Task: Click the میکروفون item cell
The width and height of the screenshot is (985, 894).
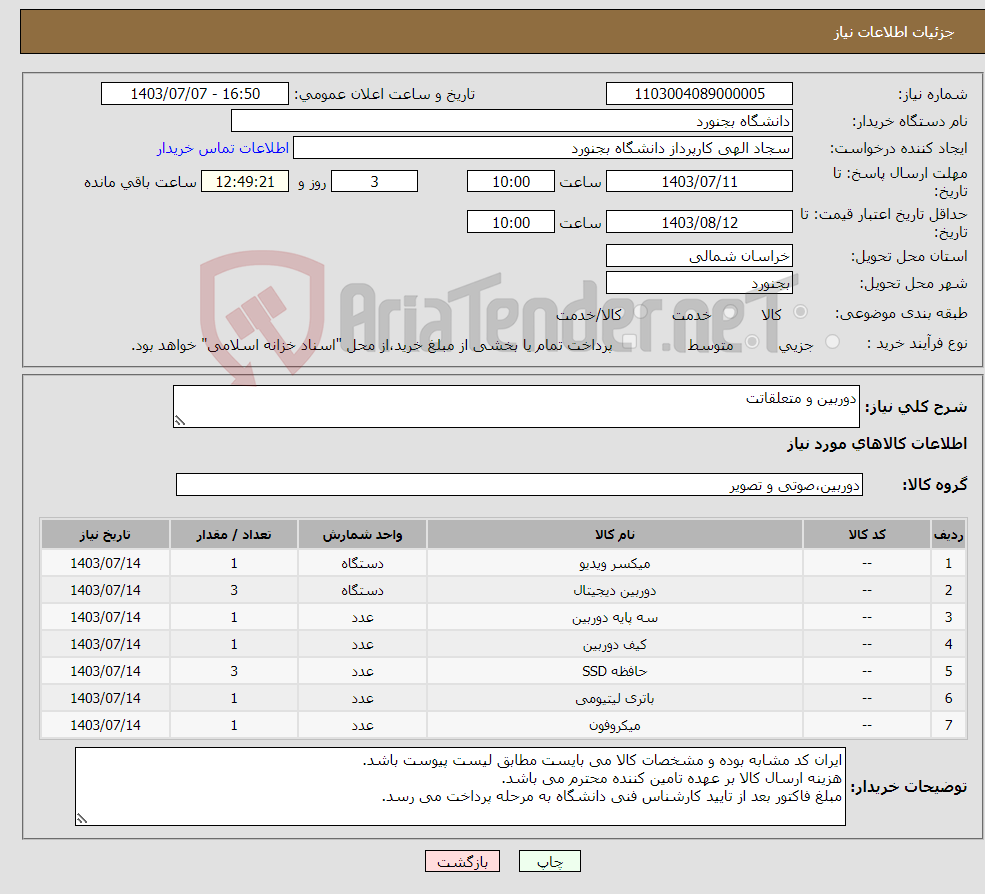Action: pos(615,725)
